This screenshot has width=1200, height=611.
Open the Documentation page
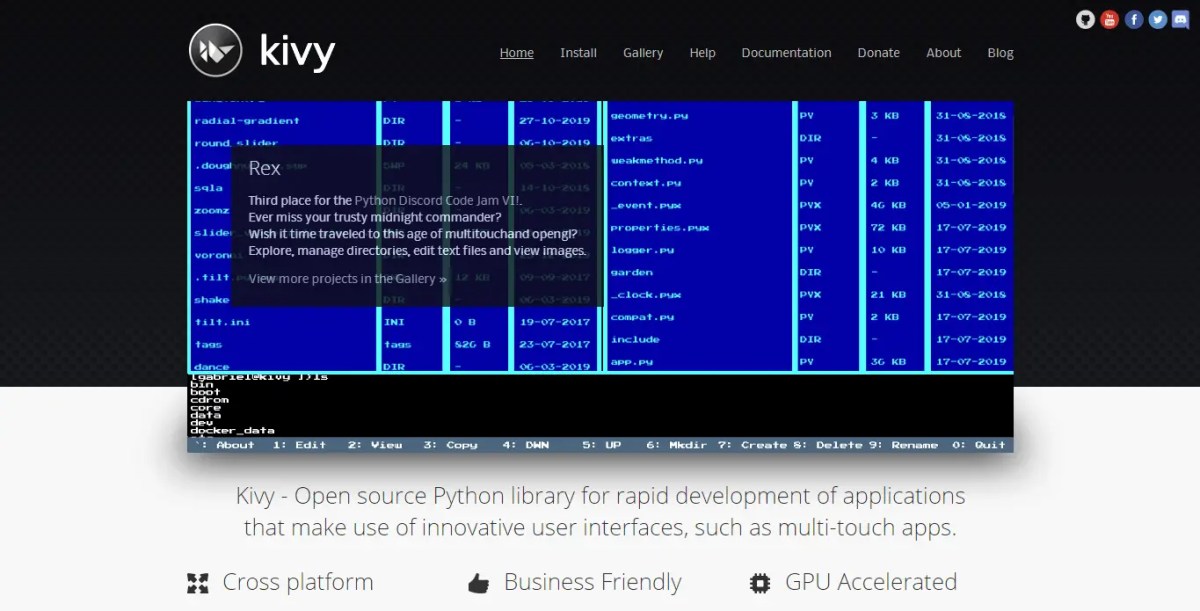[786, 53]
